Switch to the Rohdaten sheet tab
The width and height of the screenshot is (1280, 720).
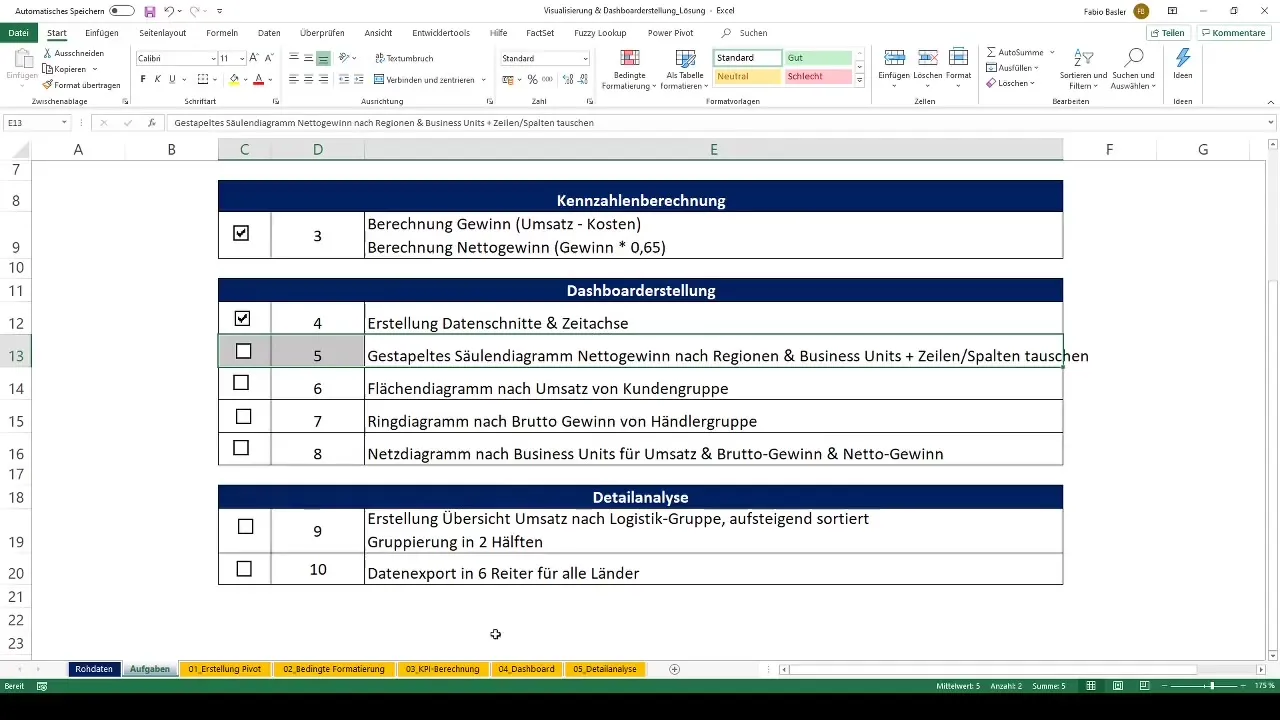(94, 669)
